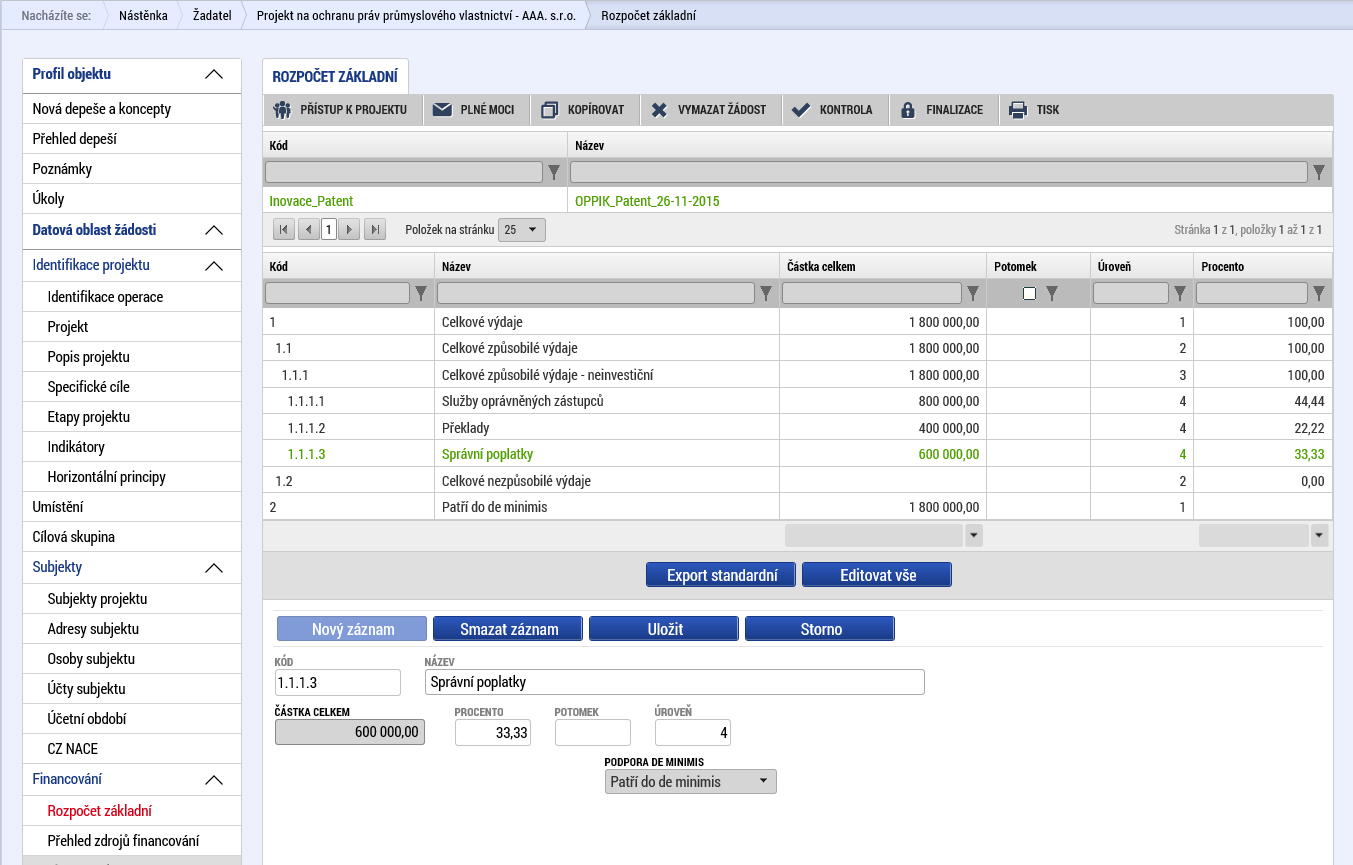1353x865 pixels.
Task: Select Rozpočet základní tab
Action: (335, 76)
